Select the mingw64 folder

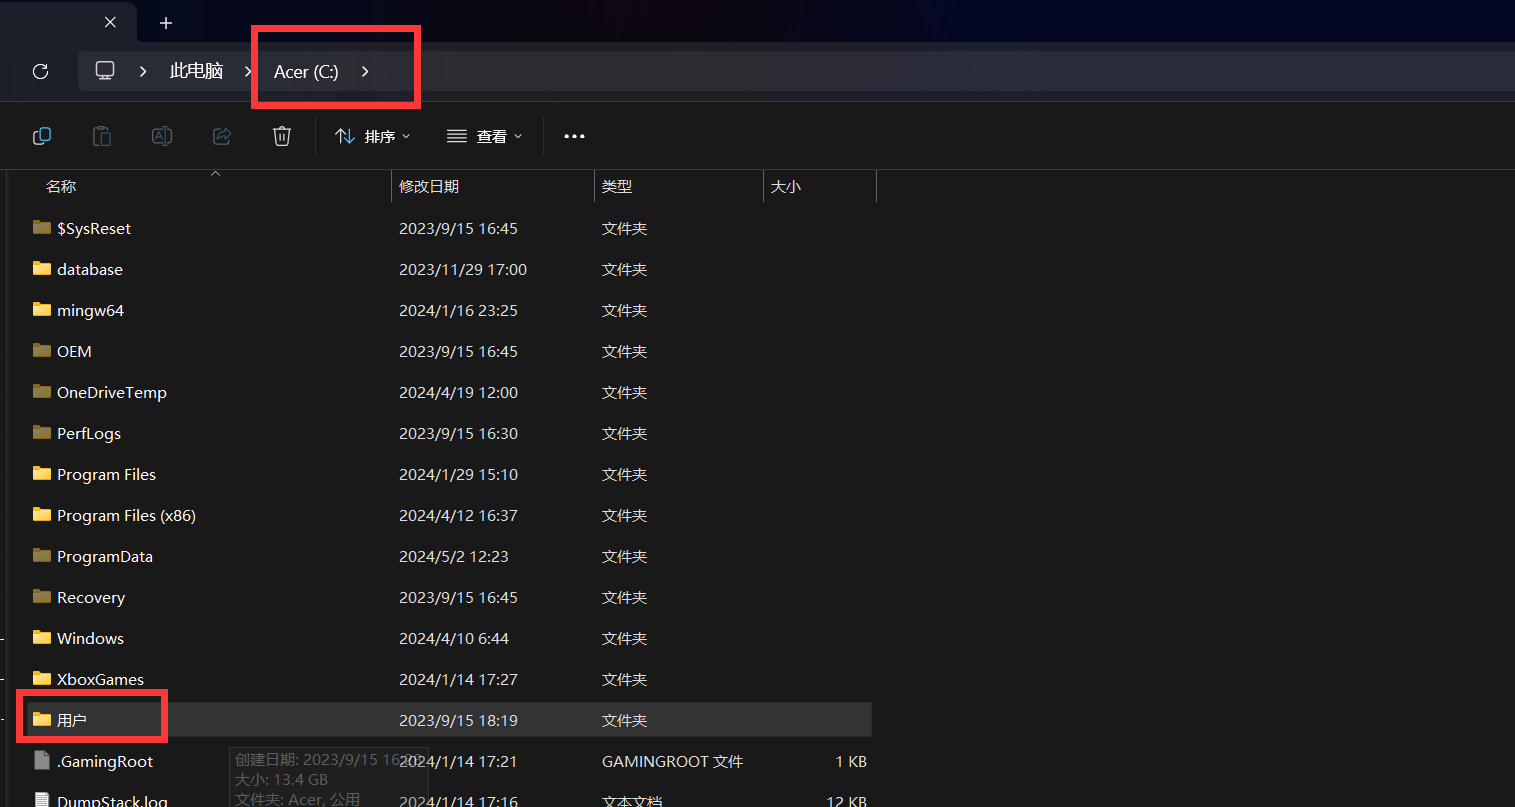point(90,310)
